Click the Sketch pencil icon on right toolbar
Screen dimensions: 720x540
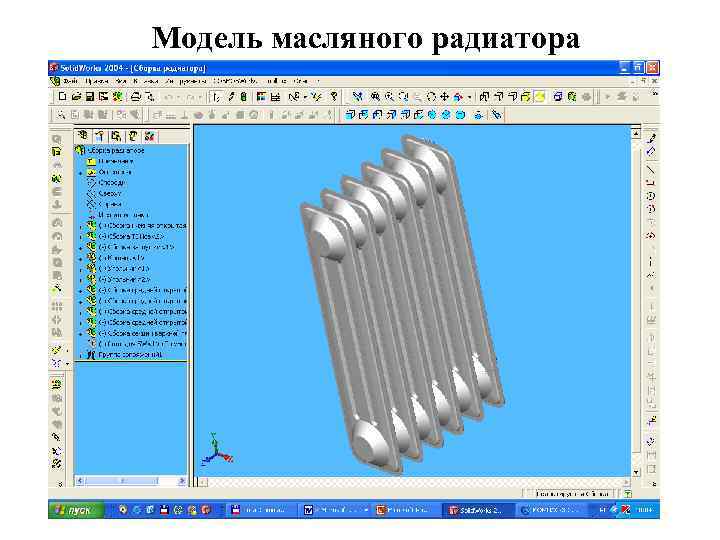651,138
